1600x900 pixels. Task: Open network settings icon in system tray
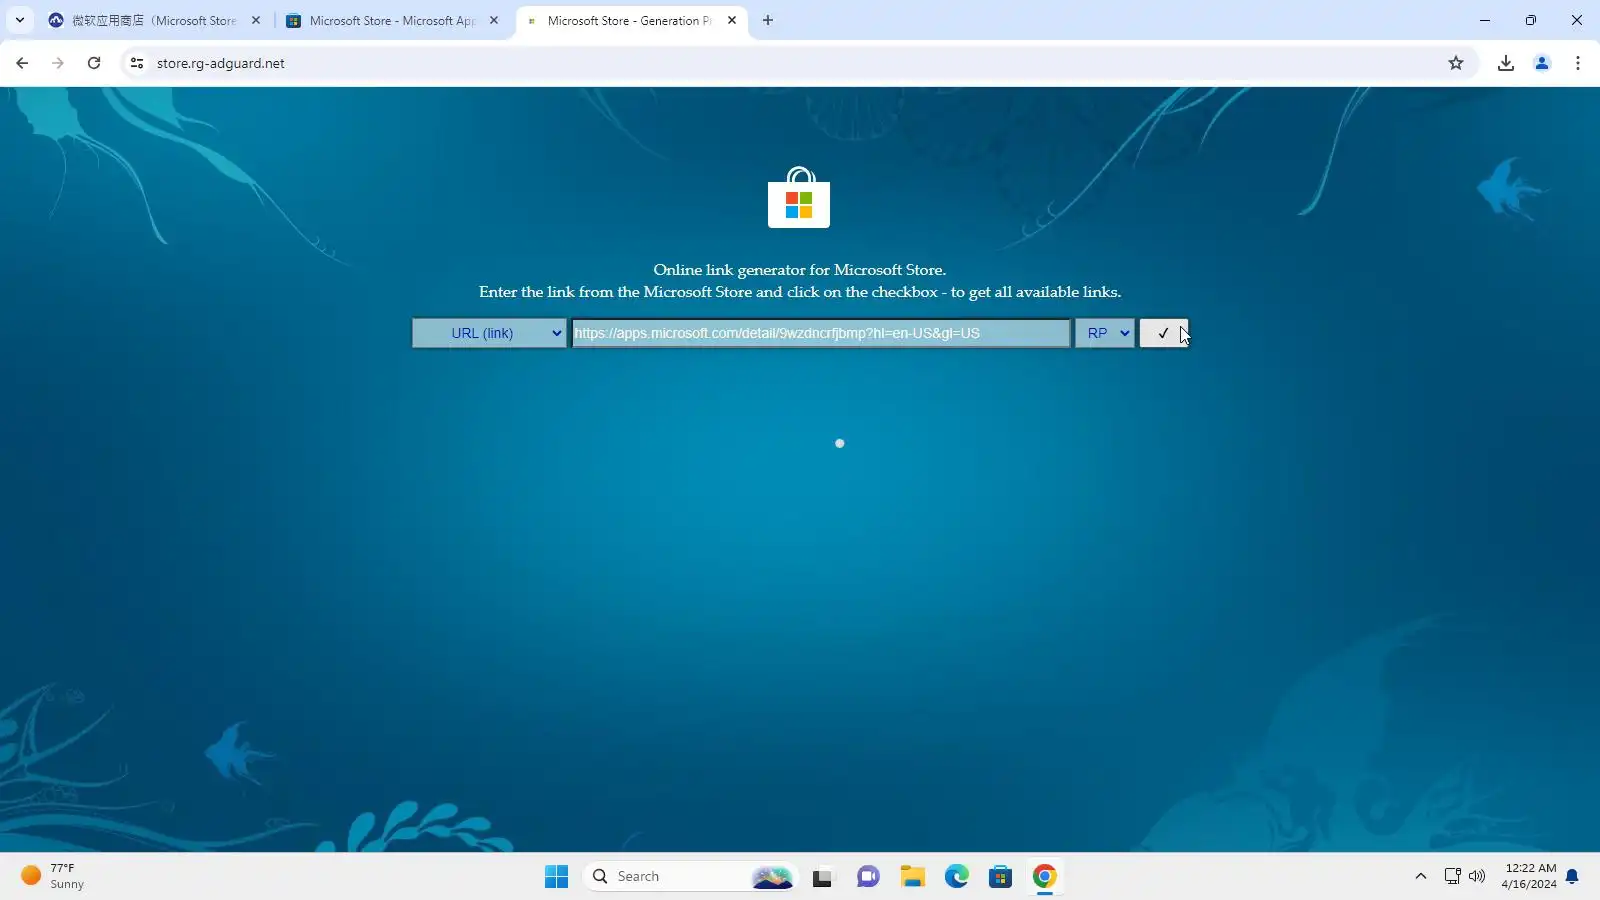click(x=1453, y=877)
